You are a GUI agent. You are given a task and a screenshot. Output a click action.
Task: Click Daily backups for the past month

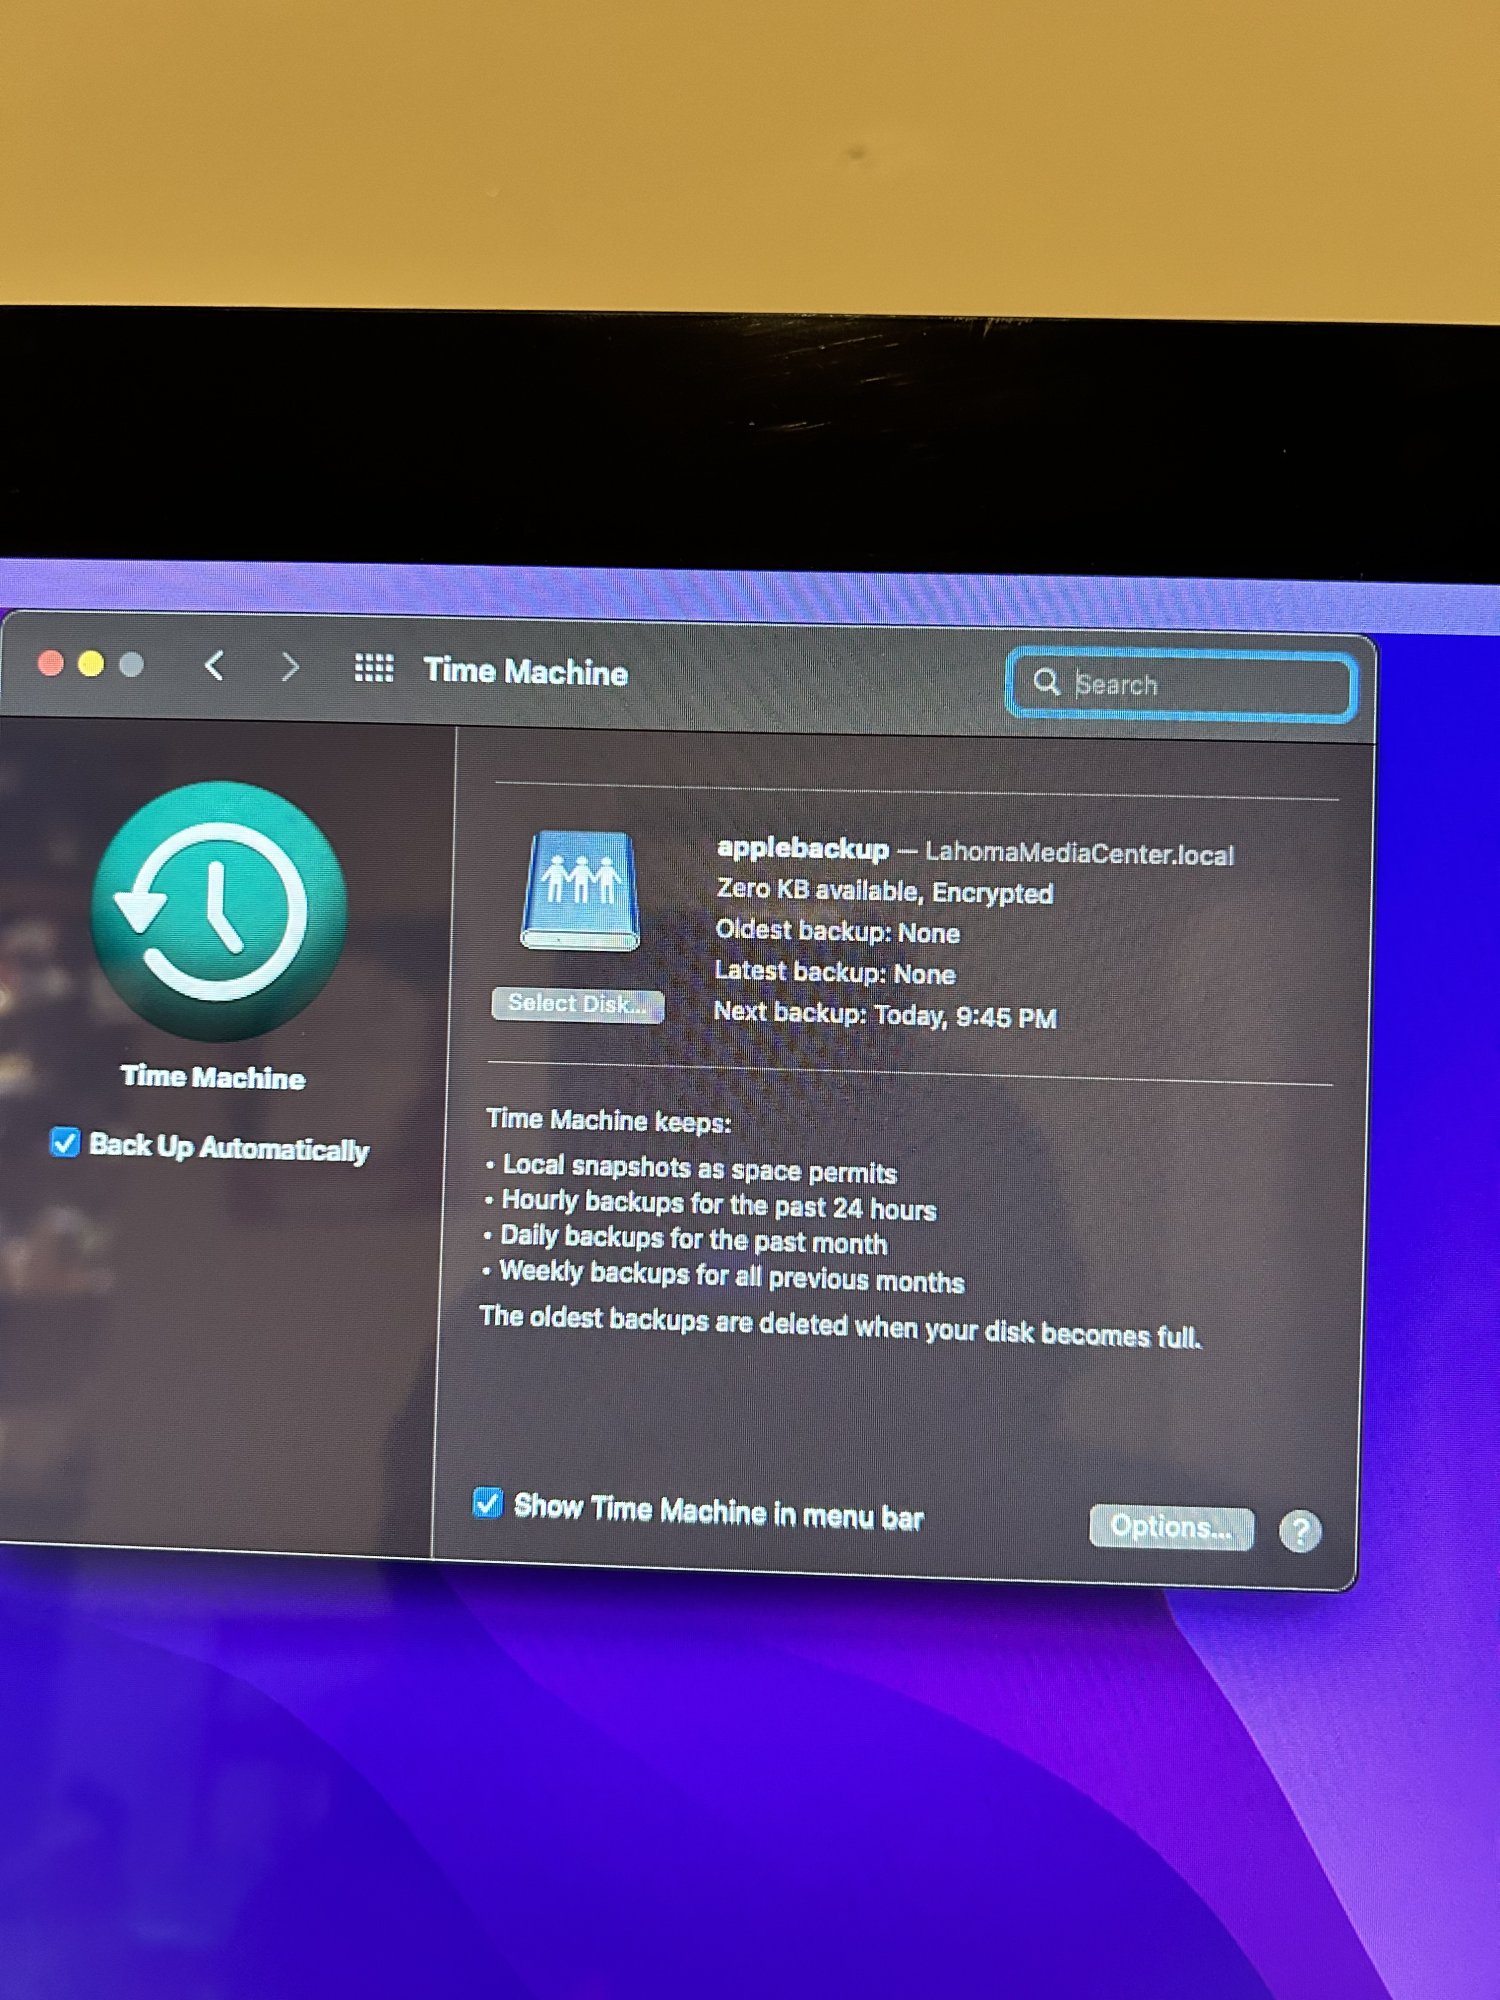(693, 1240)
